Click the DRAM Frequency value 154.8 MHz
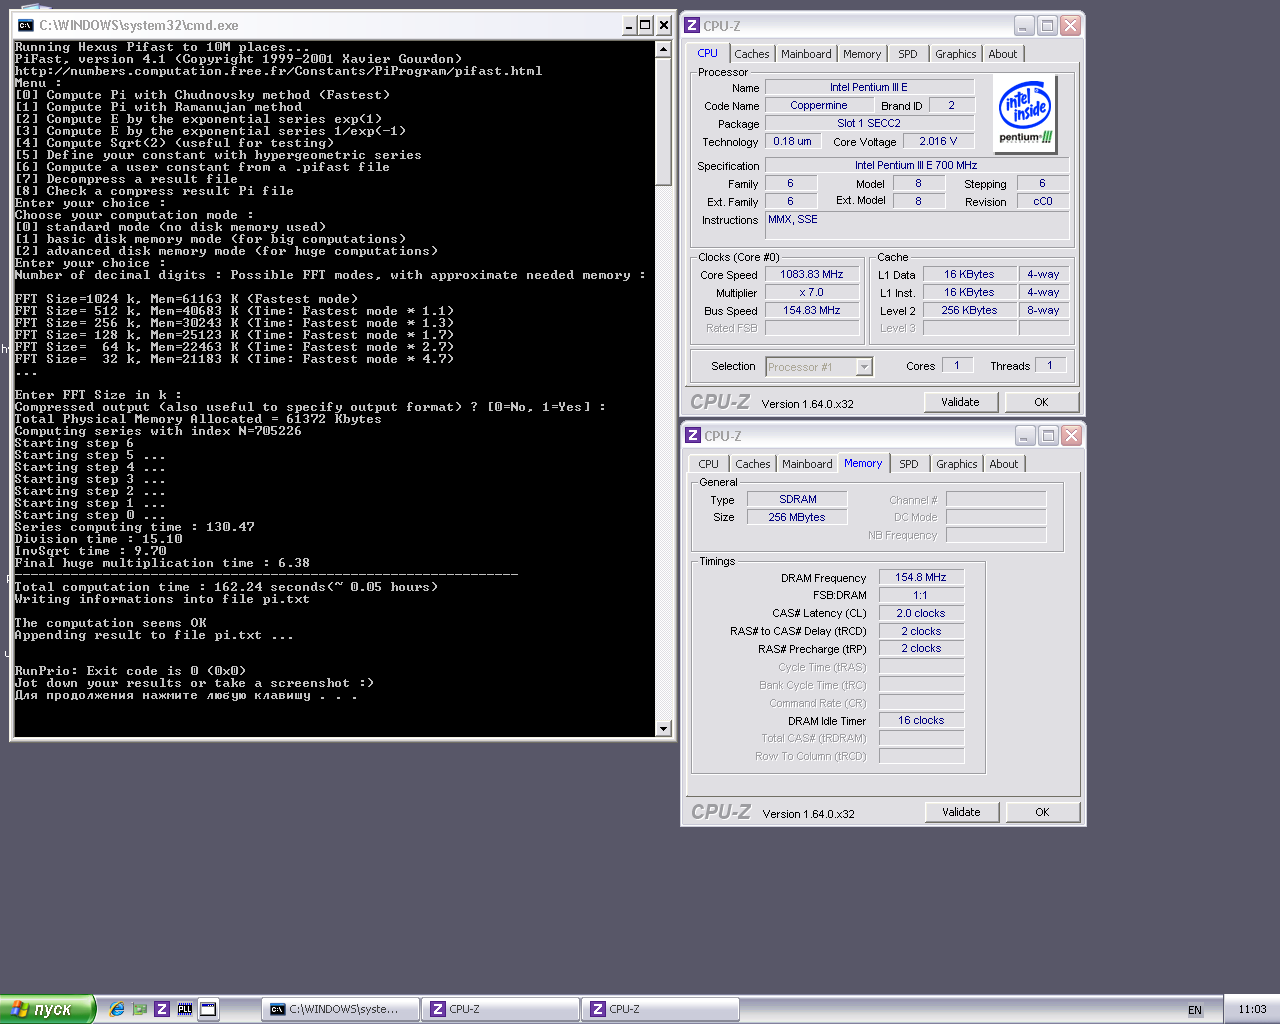Image resolution: width=1280 pixels, height=1024 pixels. pos(921,577)
